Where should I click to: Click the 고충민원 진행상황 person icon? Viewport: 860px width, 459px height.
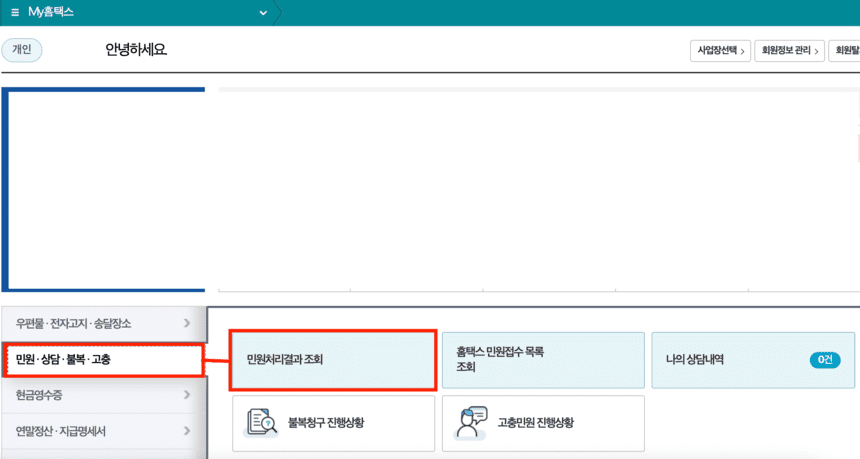tap(471, 423)
